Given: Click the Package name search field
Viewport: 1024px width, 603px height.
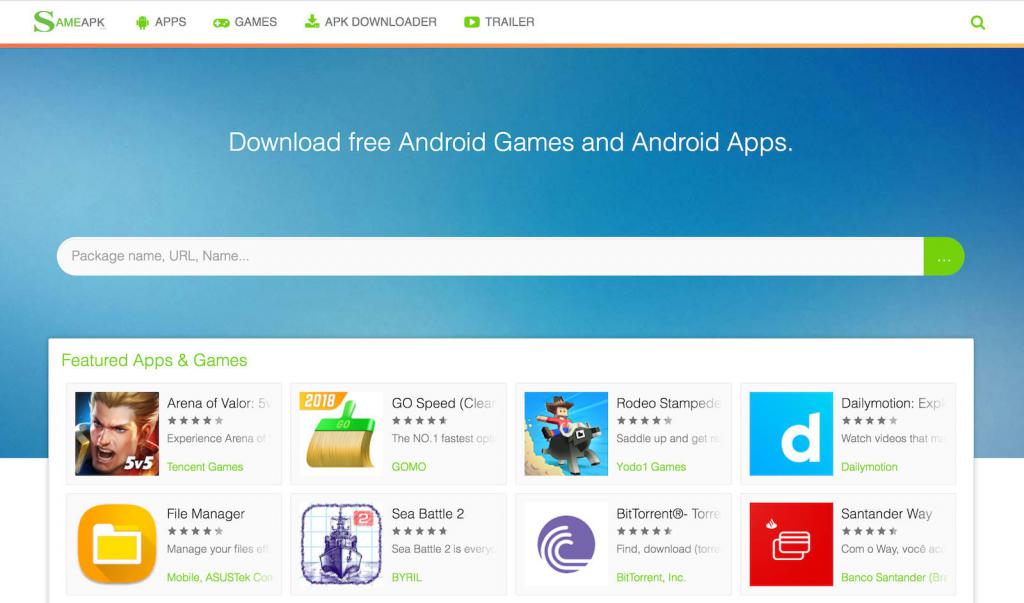Looking at the screenshot, I should [x=490, y=256].
